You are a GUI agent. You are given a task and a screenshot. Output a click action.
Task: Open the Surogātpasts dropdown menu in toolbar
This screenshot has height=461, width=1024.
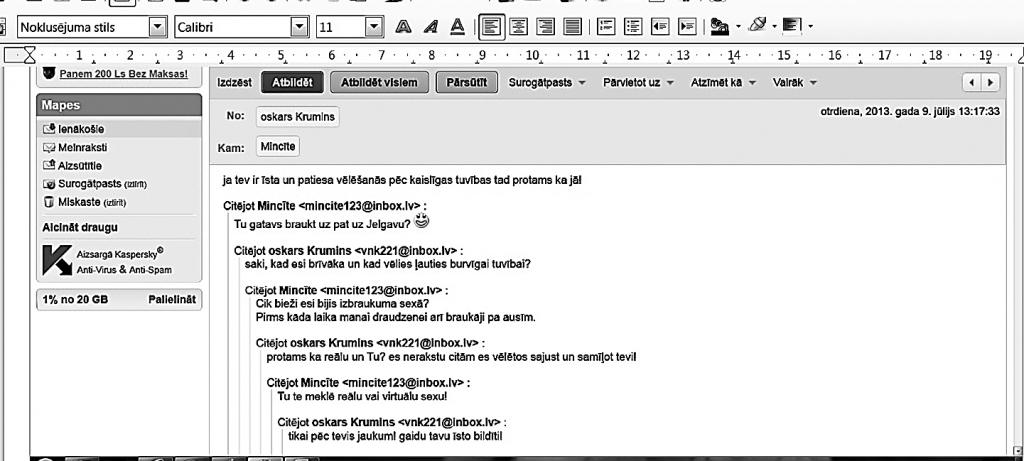pyautogui.click(x=547, y=83)
